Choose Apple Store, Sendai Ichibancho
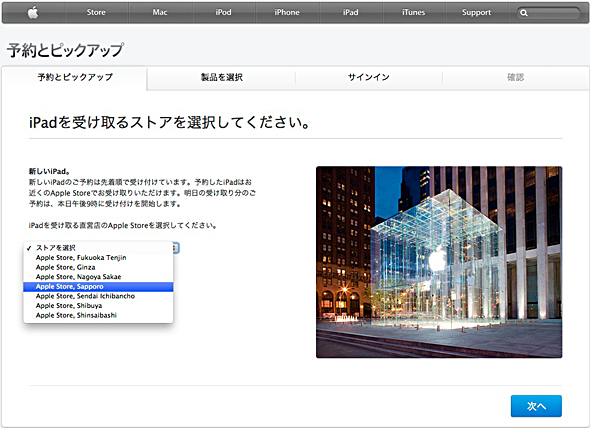The width and height of the screenshot is (590, 428). (x=98, y=296)
